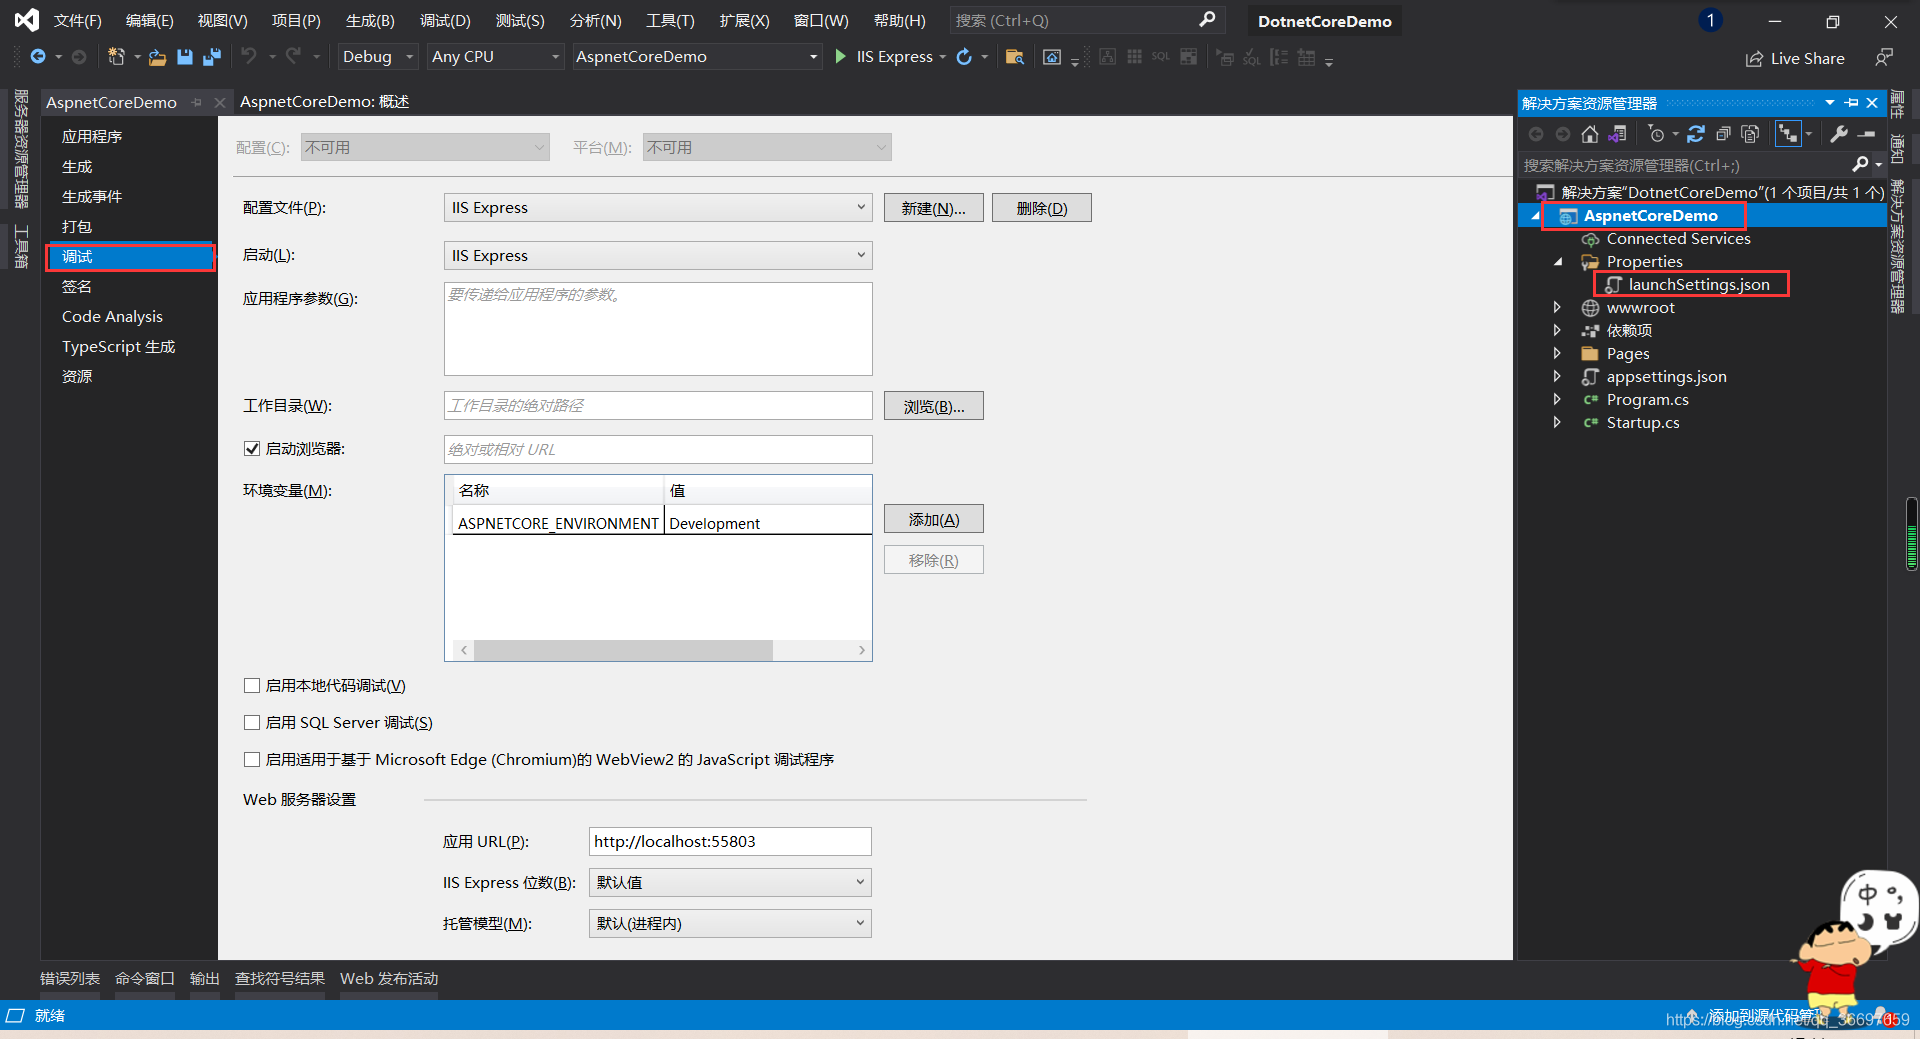Open the 工具(T) menu
This screenshot has width=1920, height=1039.
click(670, 21)
